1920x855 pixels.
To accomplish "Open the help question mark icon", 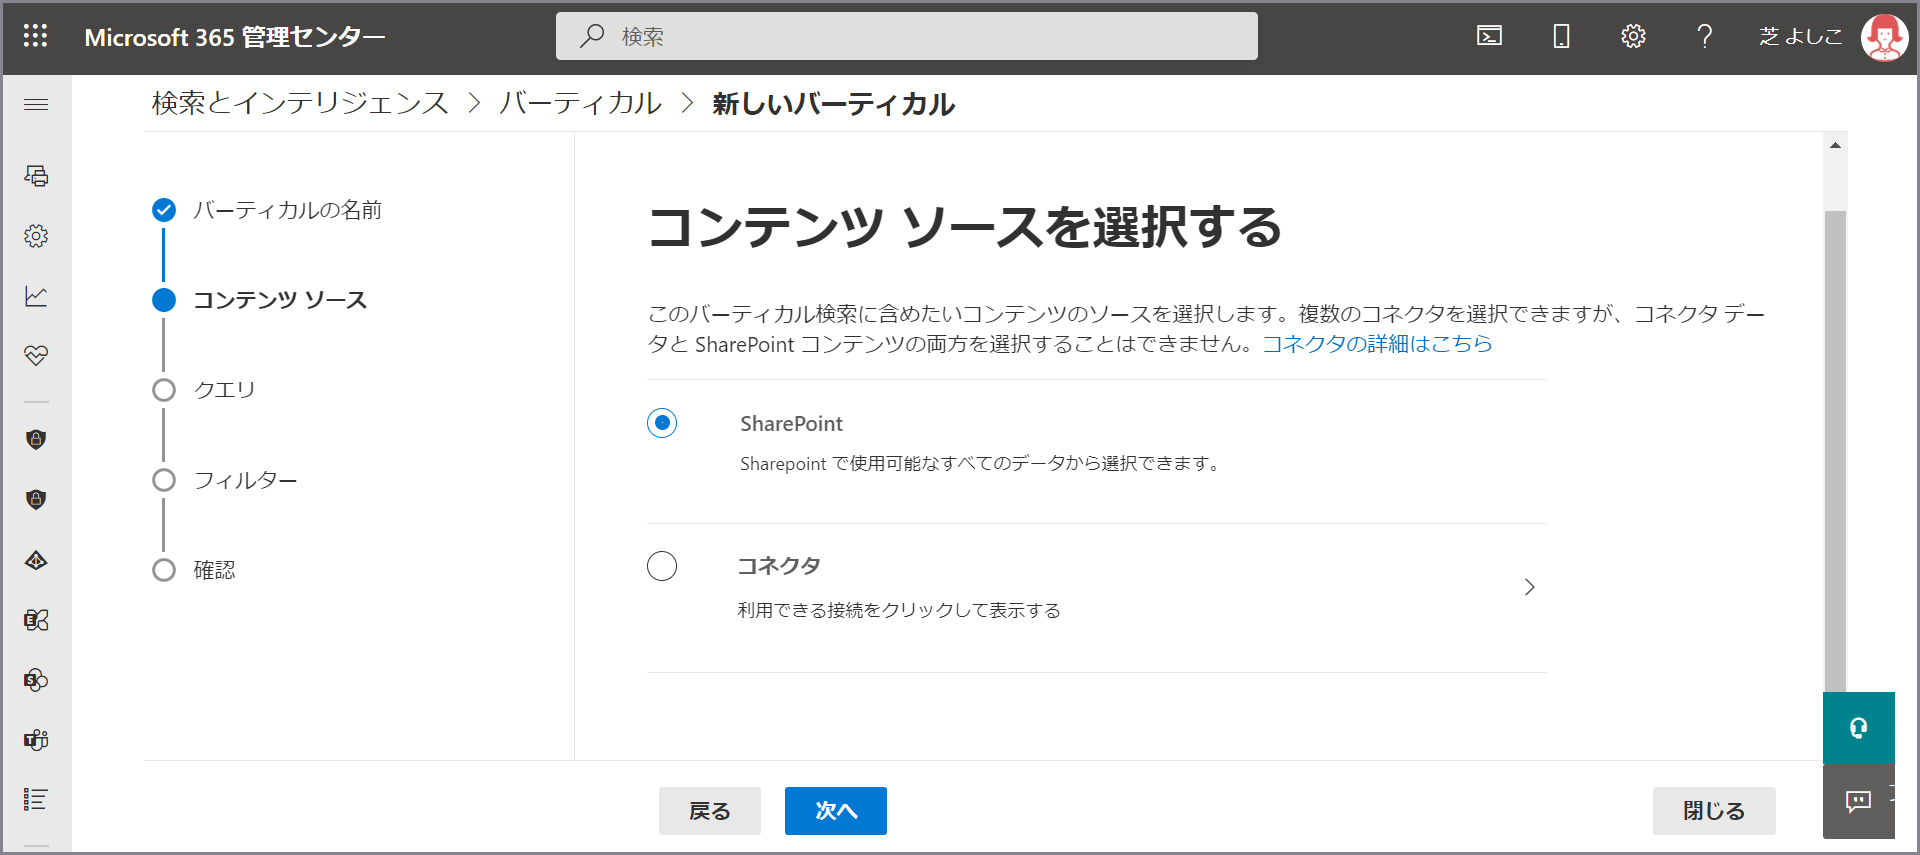I will click(x=1705, y=36).
